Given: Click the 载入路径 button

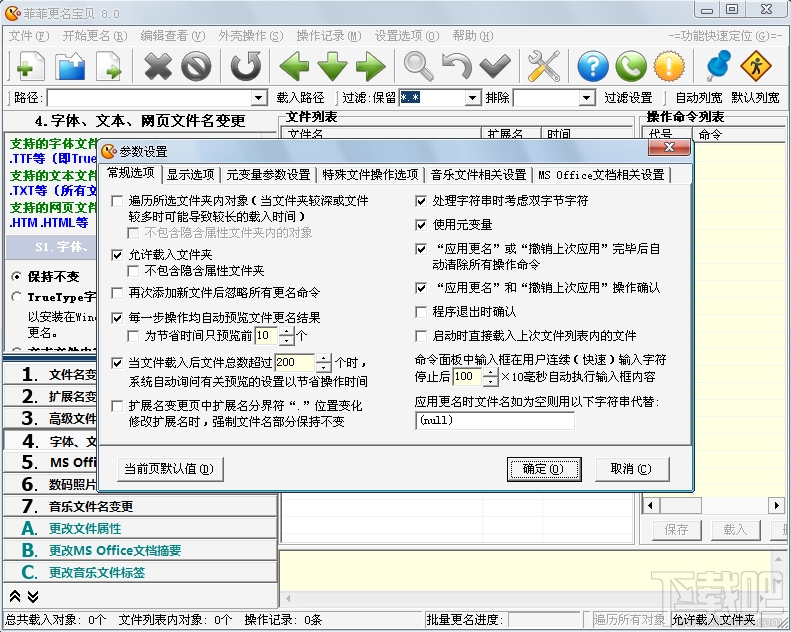Looking at the screenshot, I should [x=300, y=97].
